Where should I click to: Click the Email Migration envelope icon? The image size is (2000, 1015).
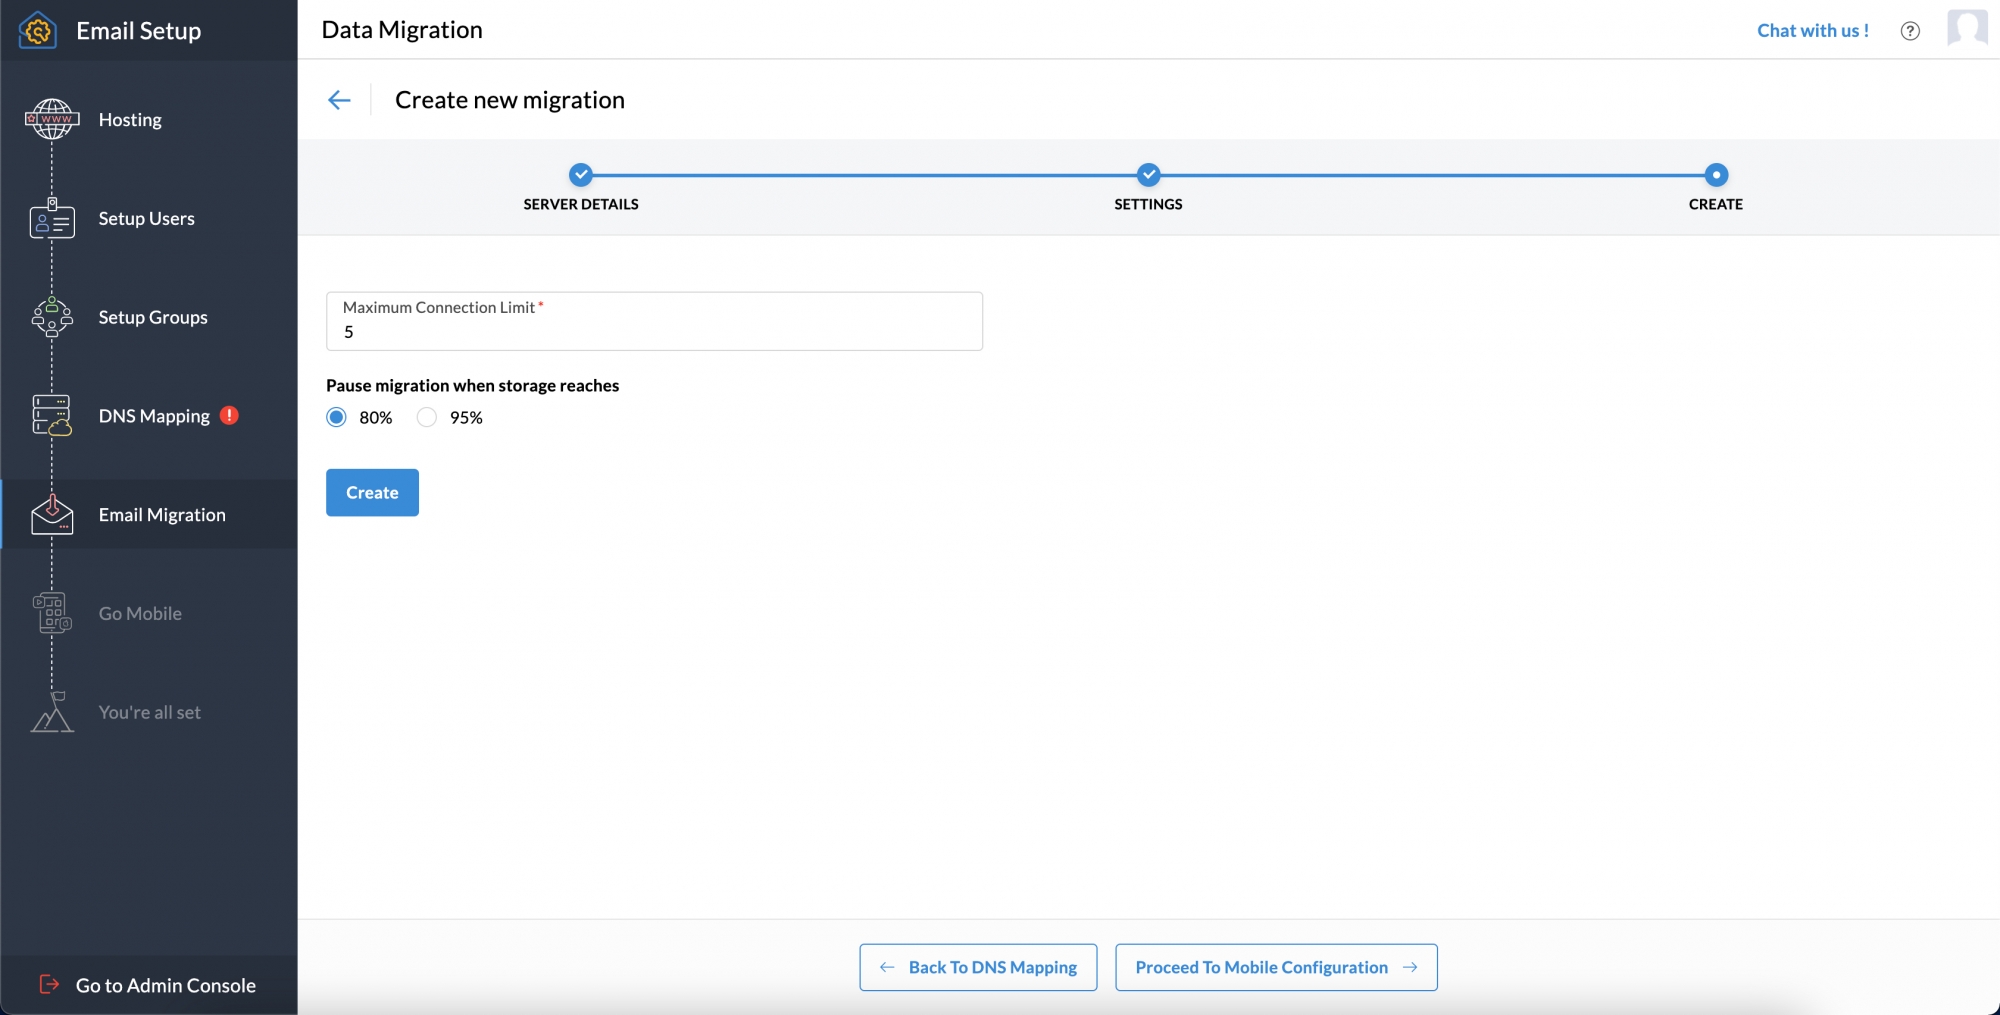point(51,514)
